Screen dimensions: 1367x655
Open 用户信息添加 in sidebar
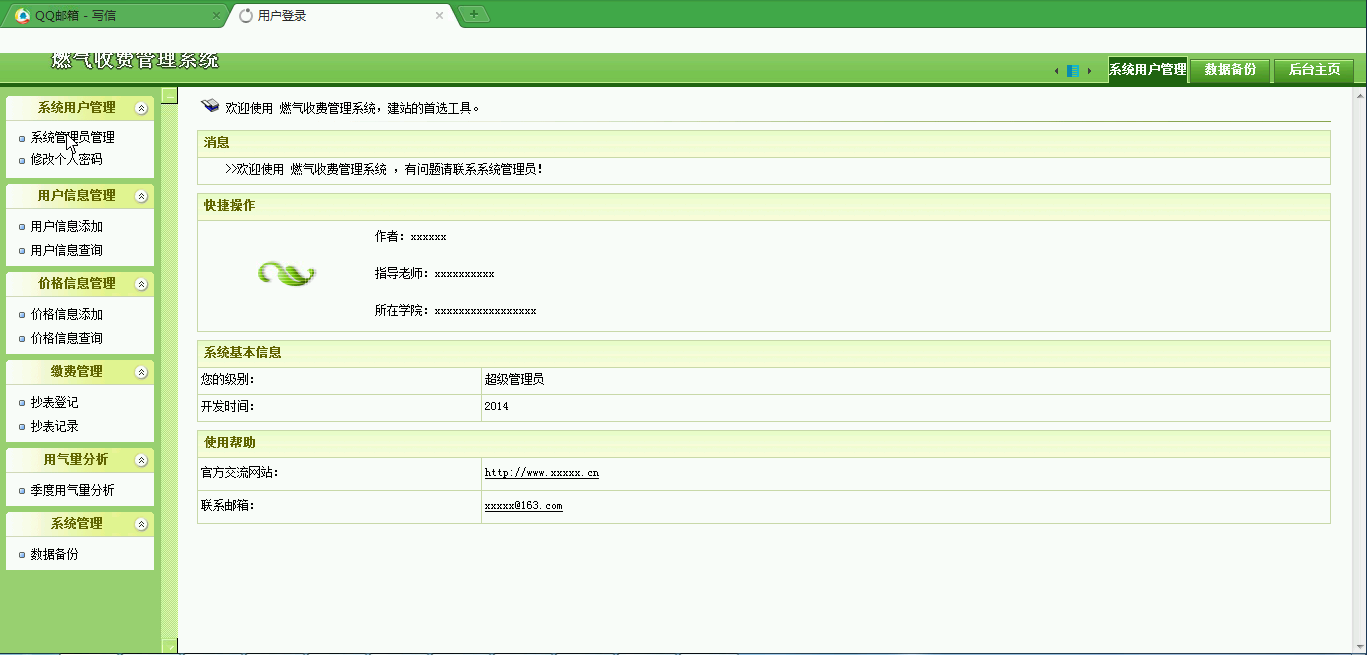[66, 227]
